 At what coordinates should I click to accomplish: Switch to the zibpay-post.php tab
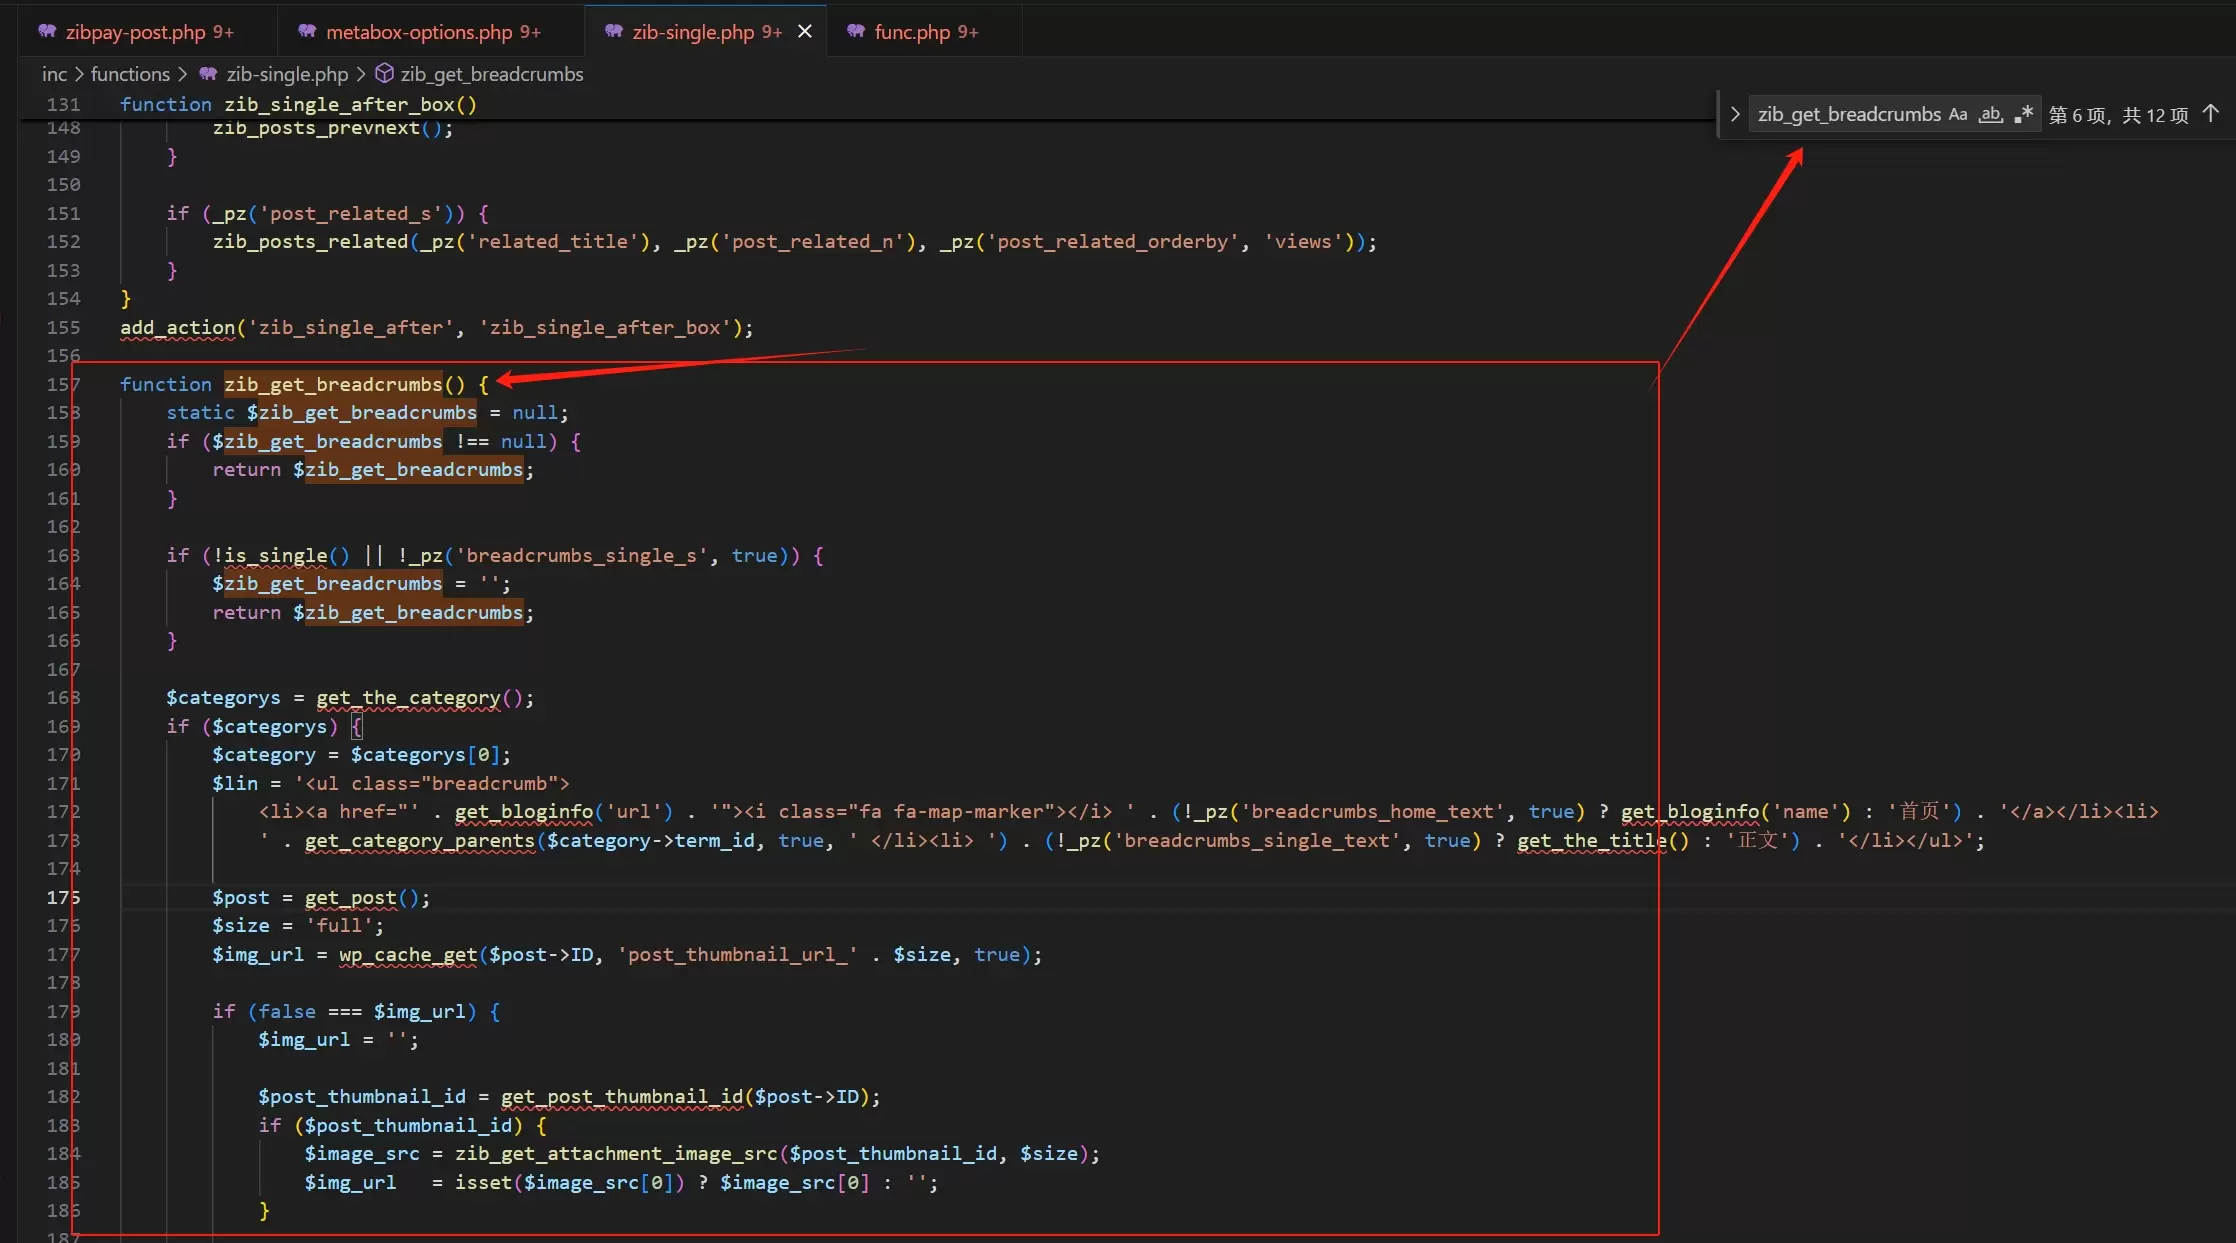[149, 32]
